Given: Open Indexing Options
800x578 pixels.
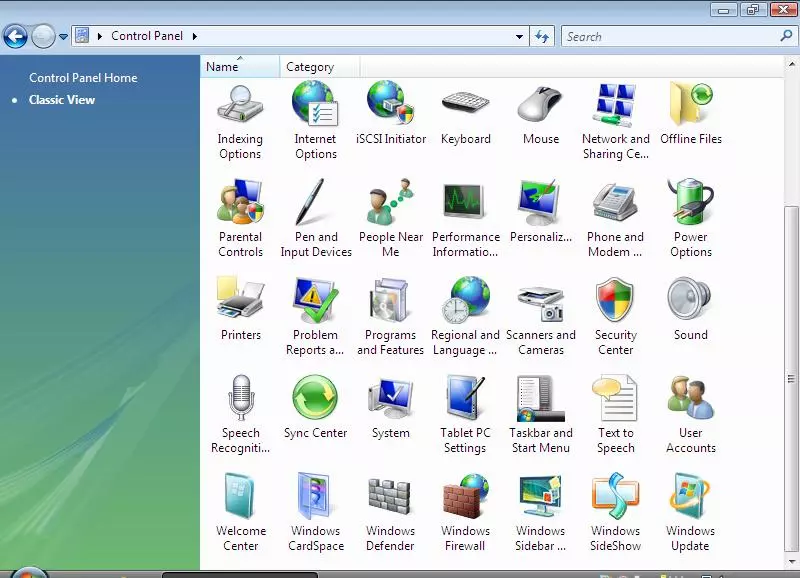Looking at the screenshot, I should 240,122.
